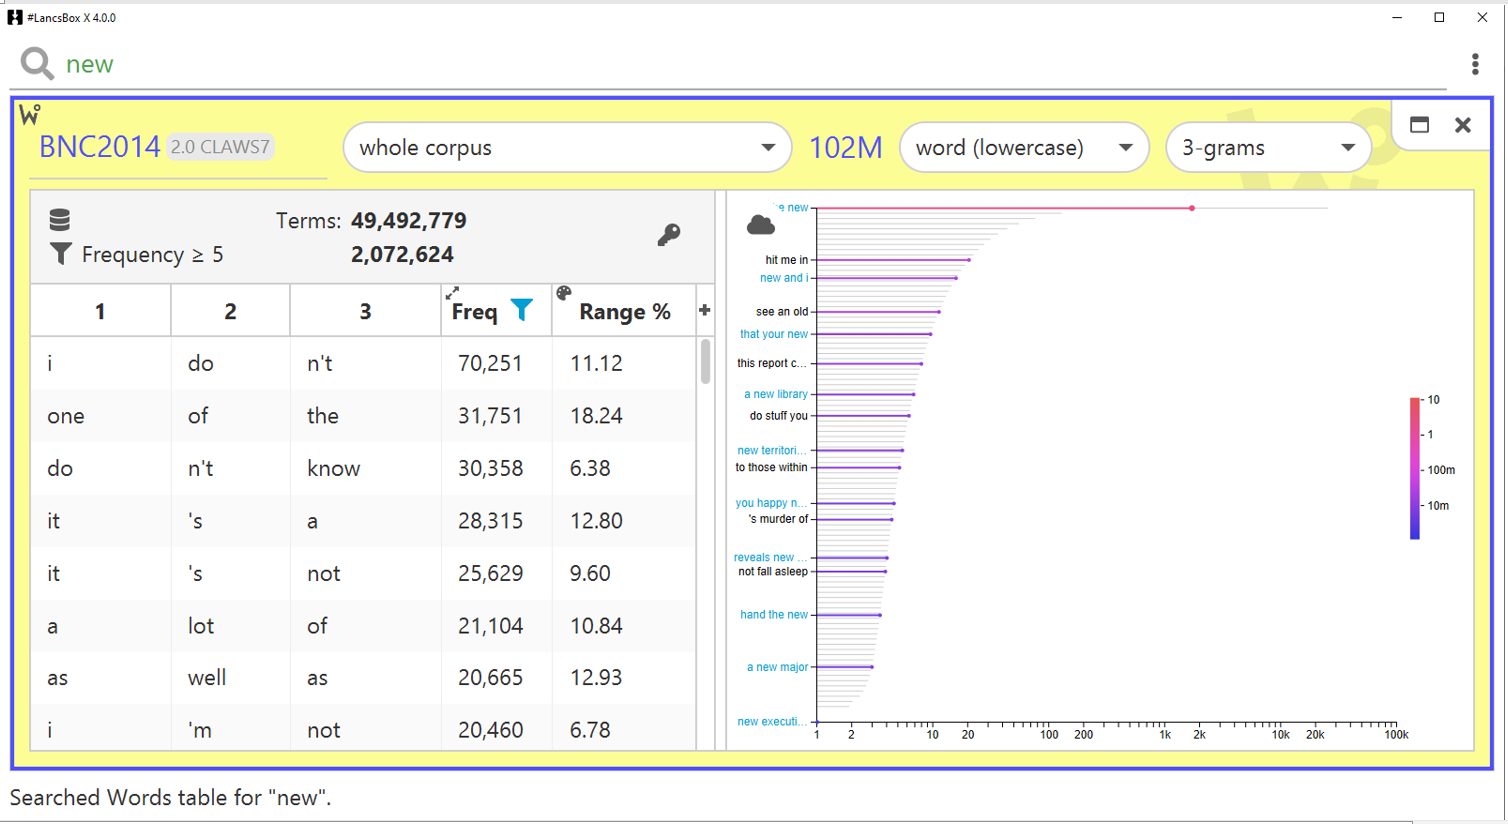Click the palette icon above Range %
Screen dimensions: 1508x824
click(x=564, y=293)
